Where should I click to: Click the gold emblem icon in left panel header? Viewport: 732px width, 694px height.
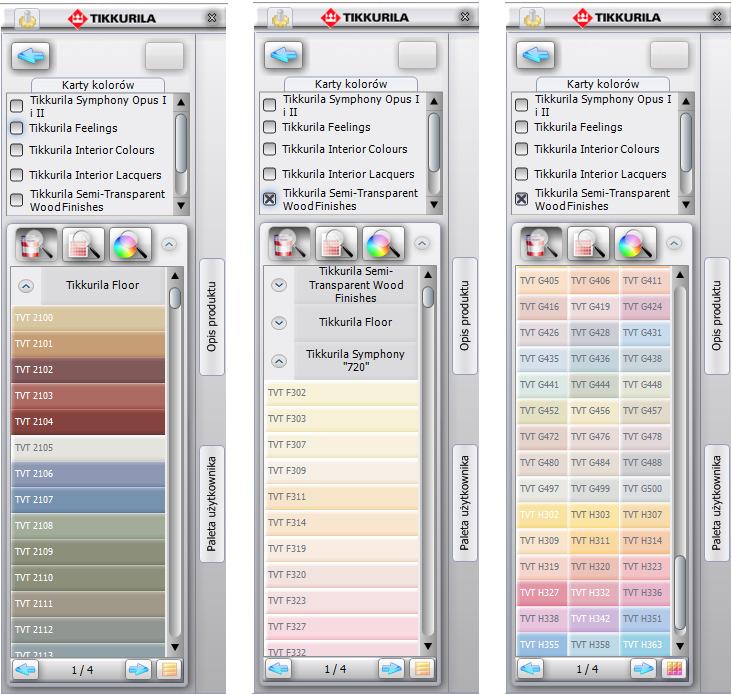point(28,19)
